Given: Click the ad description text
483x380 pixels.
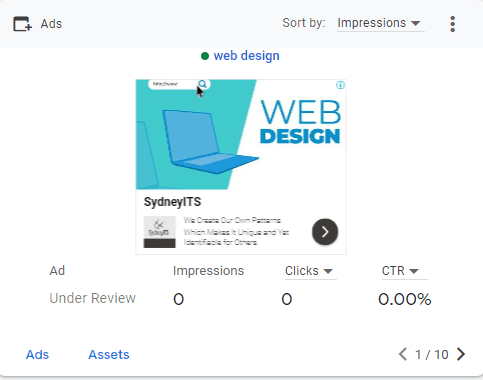Looking at the screenshot, I should [x=236, y=231].
